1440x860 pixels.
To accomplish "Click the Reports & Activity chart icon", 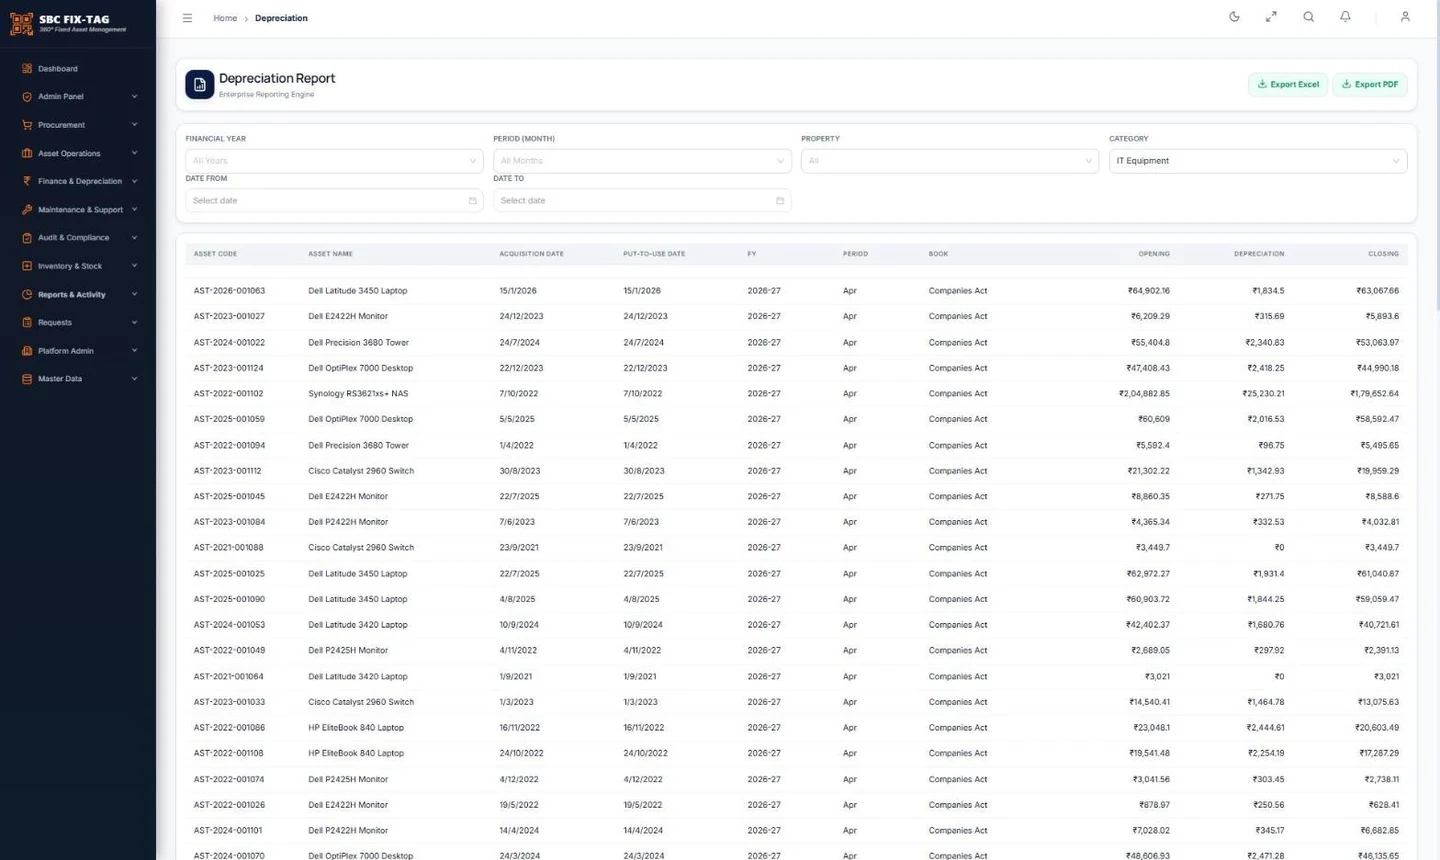I will [x=27, y=294].
